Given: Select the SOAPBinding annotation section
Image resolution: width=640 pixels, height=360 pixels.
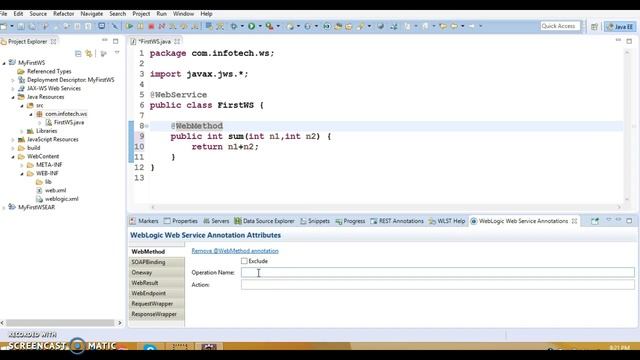Looking at the screenshot, I should [x=156, y=262].
